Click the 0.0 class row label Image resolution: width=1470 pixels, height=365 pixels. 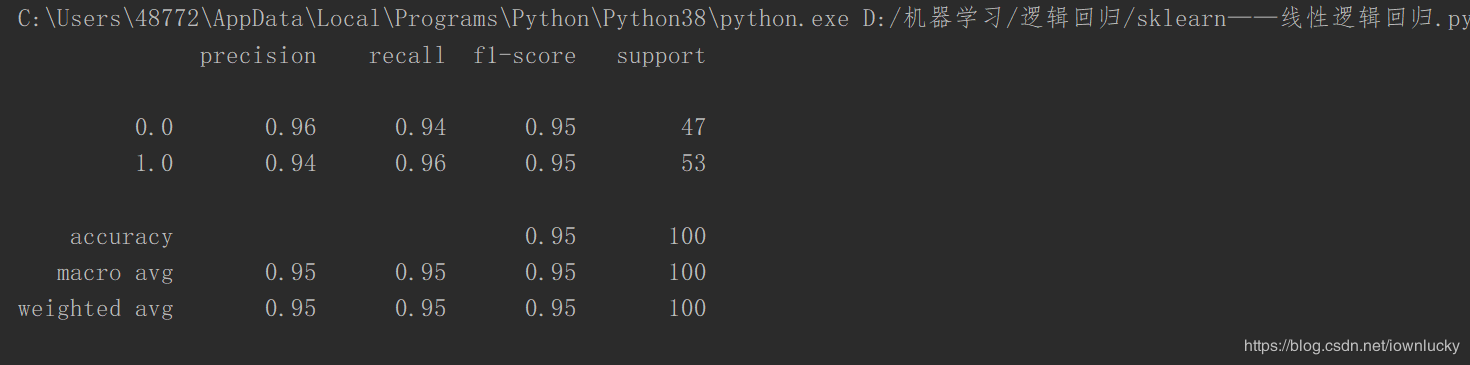click(154, 128)
